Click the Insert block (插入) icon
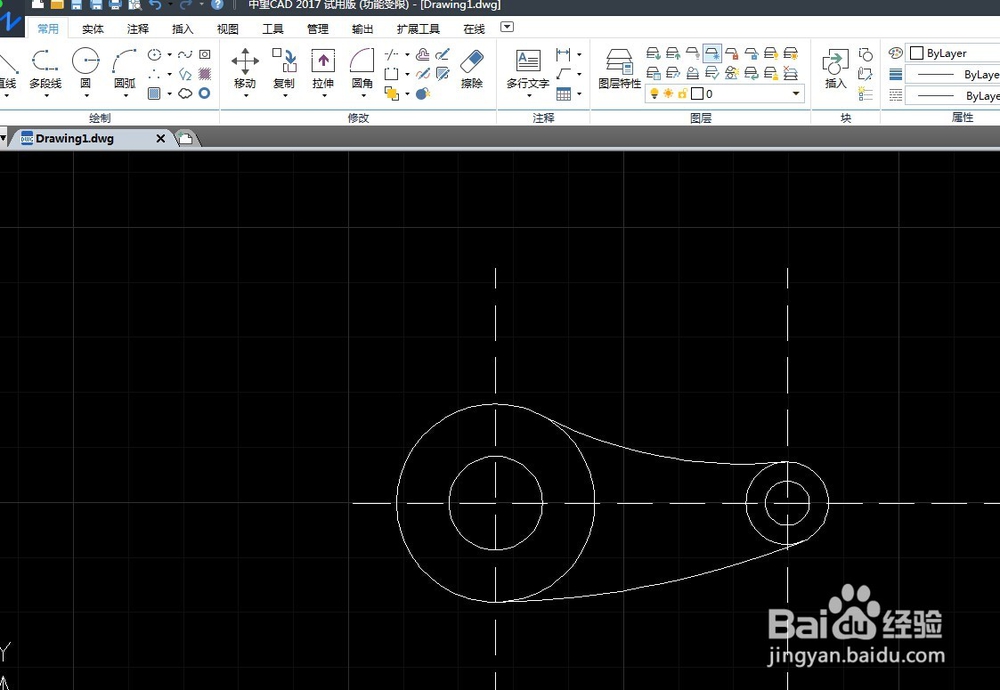1000x690 pixels. pos(835,68)
